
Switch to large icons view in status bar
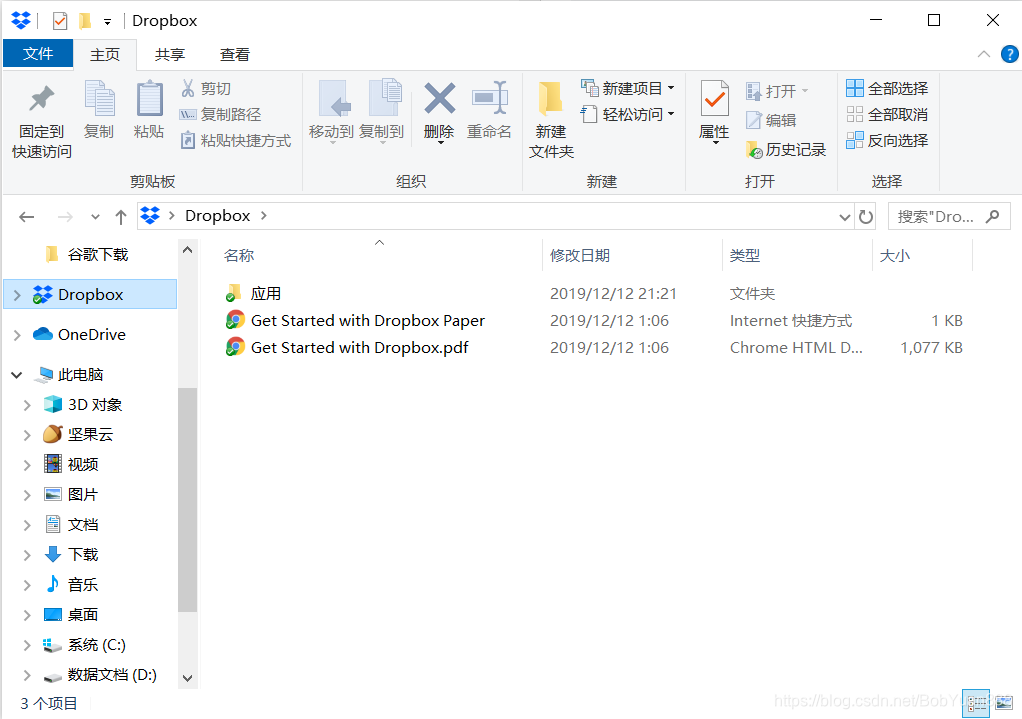pyautogui.click(x=1004, y=703)
